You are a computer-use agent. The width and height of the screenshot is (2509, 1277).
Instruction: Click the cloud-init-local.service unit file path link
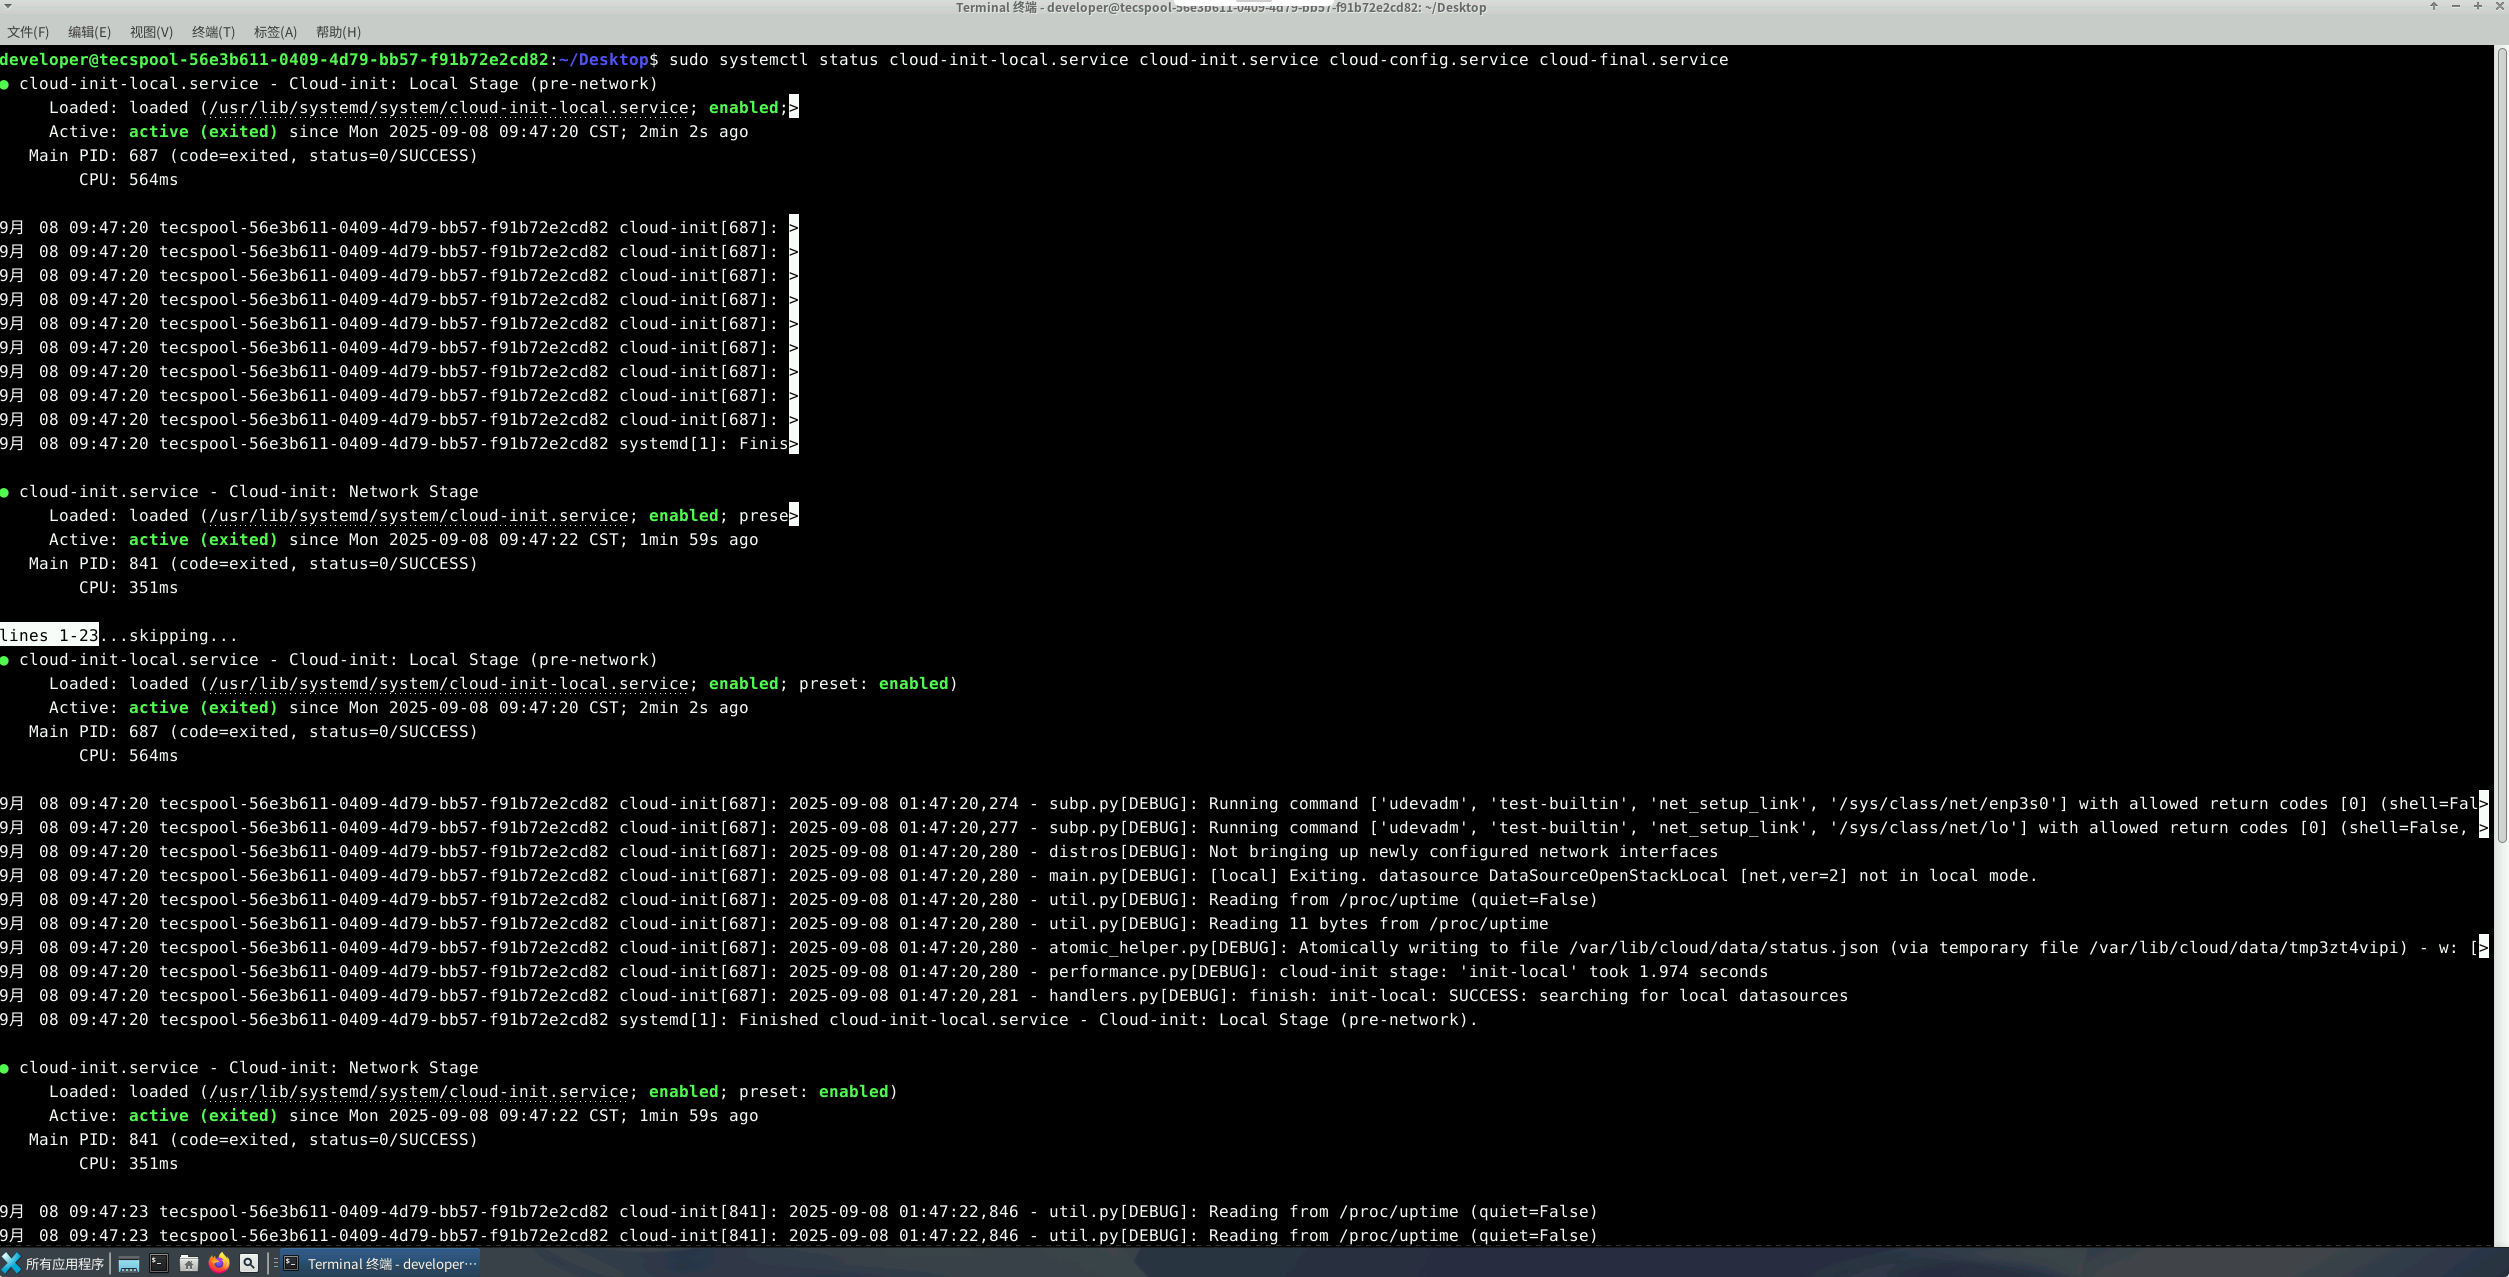449,108
